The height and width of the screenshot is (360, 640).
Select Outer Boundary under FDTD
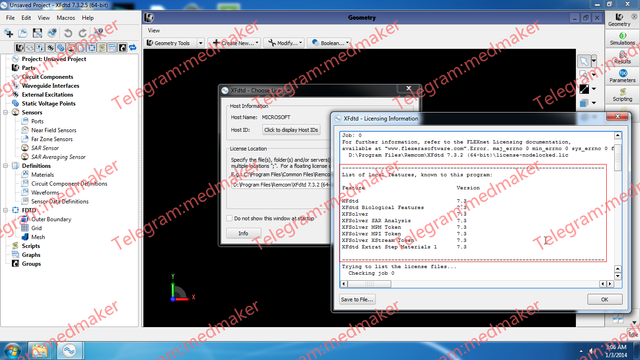click(x=51, y=219)
